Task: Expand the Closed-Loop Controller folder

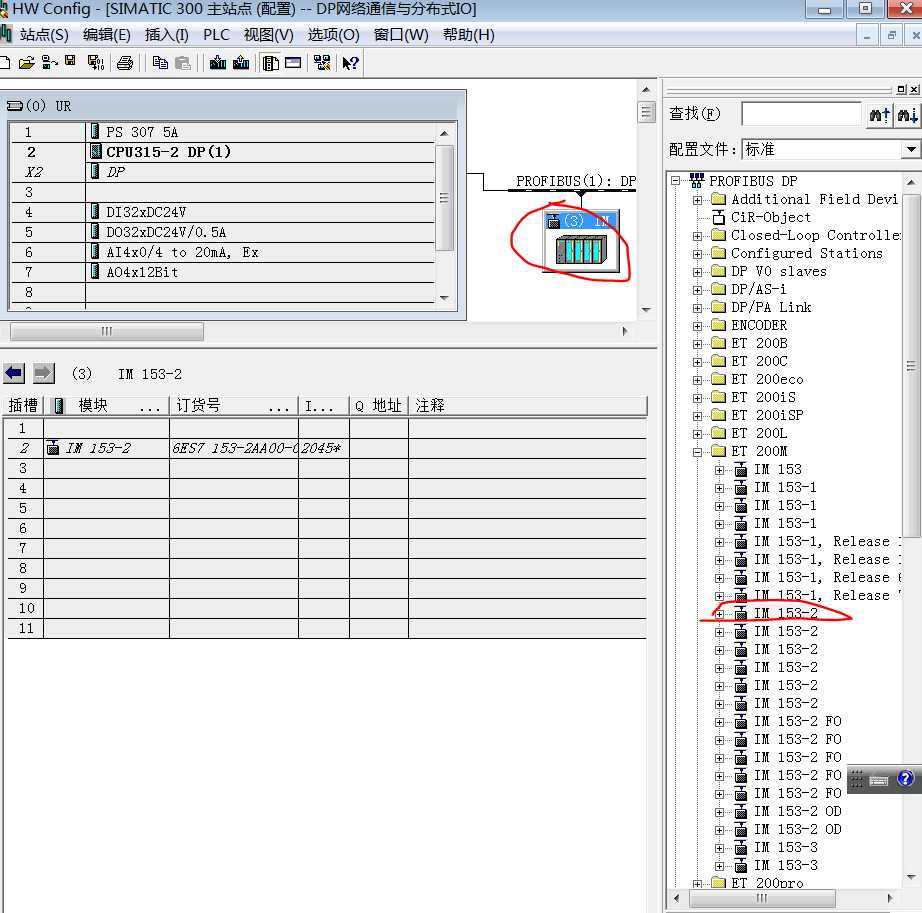Action: click(697, 236)
